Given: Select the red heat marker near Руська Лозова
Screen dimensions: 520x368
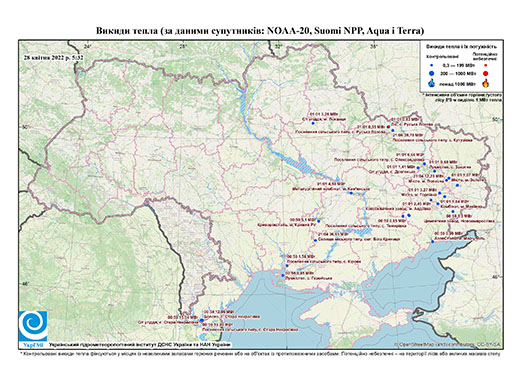Looking at the screenshot, I should 388,127.
